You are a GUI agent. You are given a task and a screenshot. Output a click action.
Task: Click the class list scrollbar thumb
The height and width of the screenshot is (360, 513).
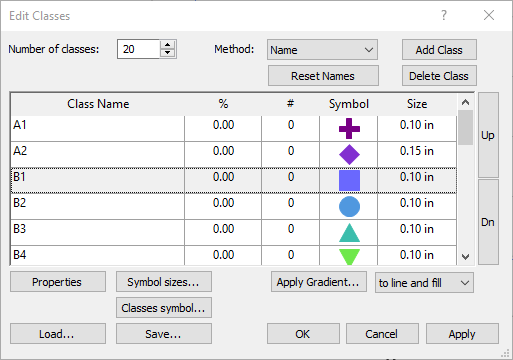[465, 128]
